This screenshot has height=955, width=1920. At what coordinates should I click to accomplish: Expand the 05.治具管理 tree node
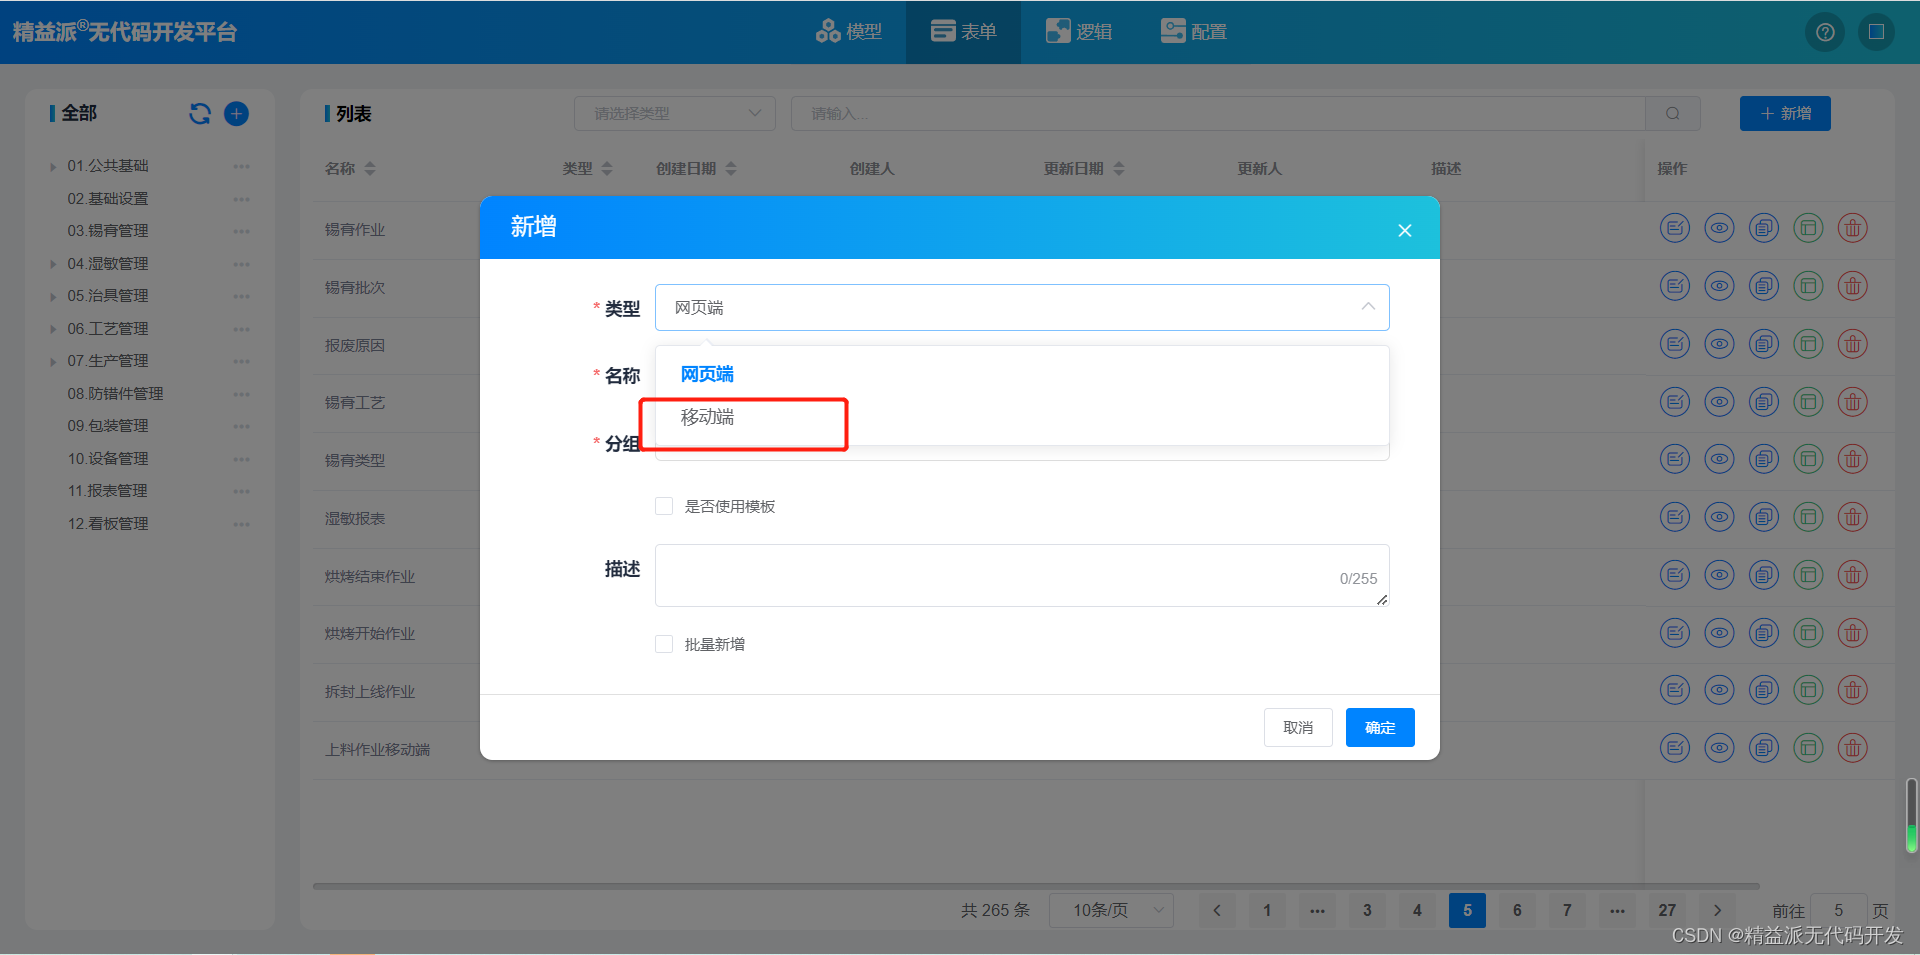[x=52, y=296]
